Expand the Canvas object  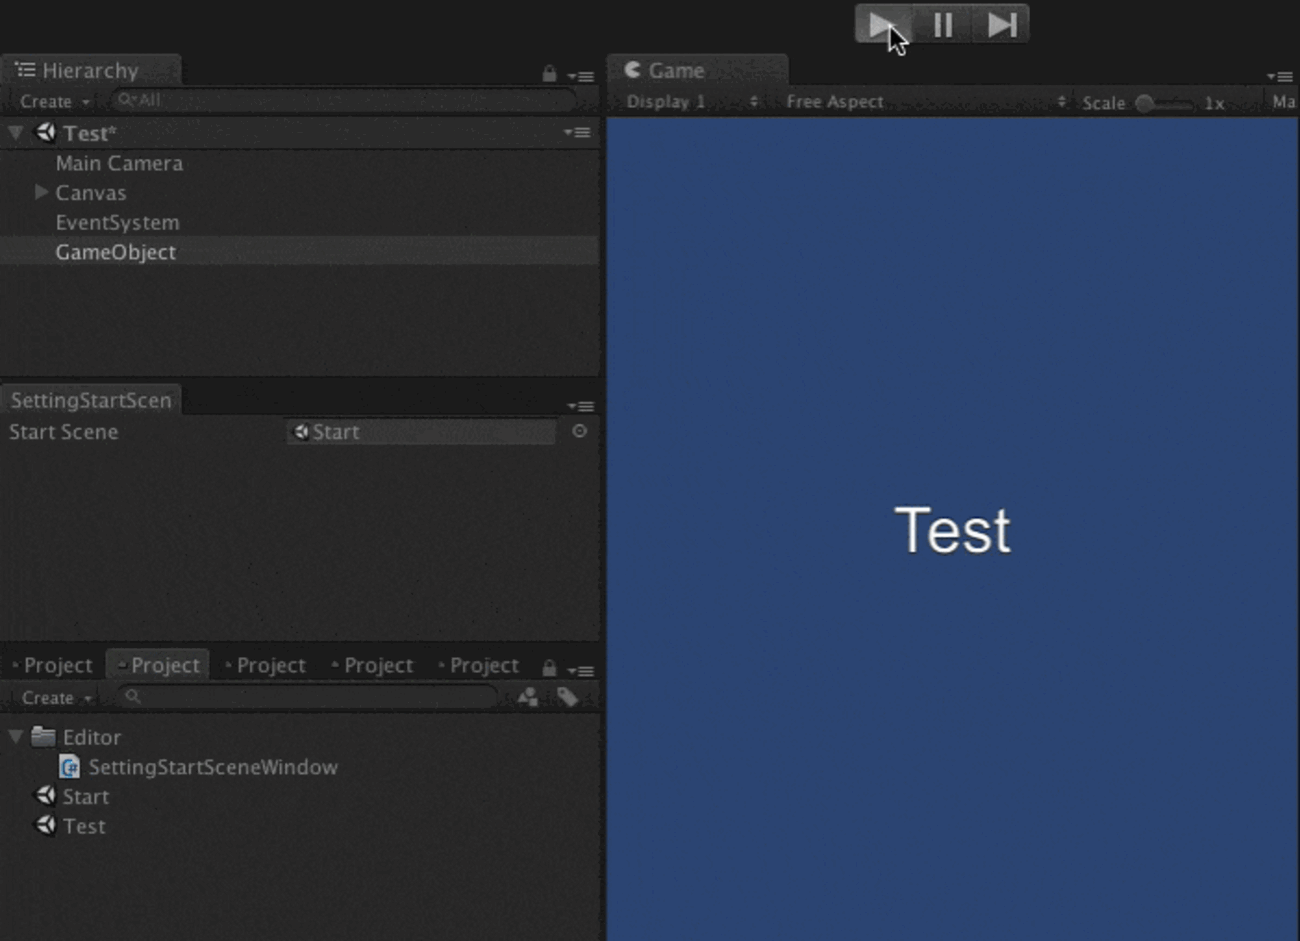click(x=41, y=192)
